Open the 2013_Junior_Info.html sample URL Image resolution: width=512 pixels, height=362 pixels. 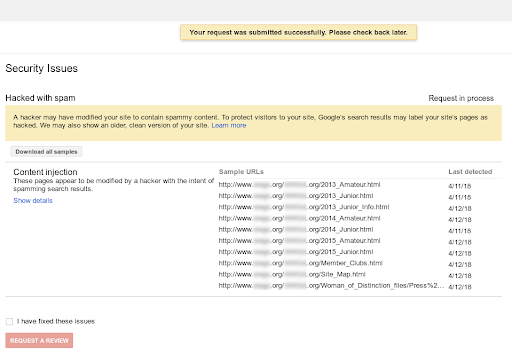tap(304, 207)
